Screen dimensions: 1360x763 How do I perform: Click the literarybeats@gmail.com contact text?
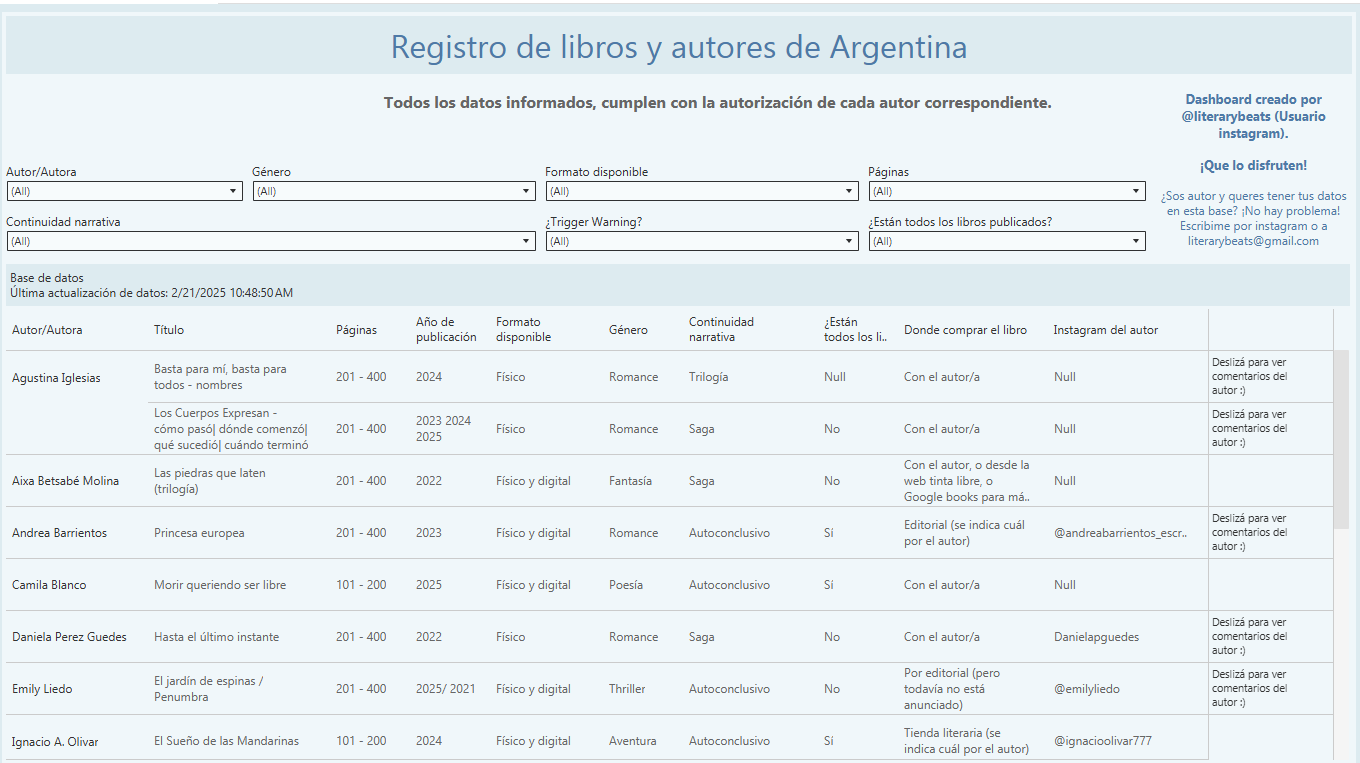1253,241
